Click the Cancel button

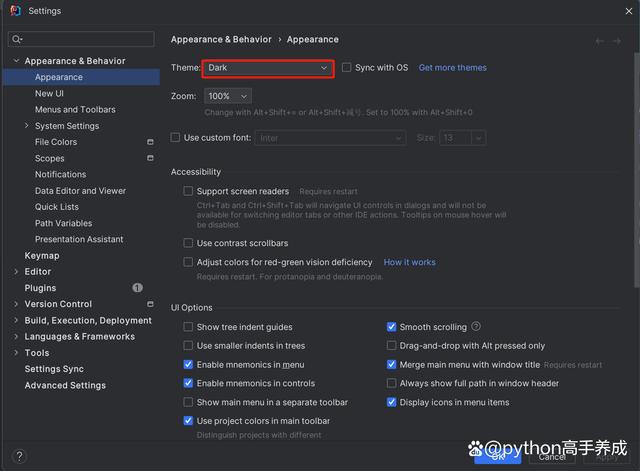click(x=551, y=457)
